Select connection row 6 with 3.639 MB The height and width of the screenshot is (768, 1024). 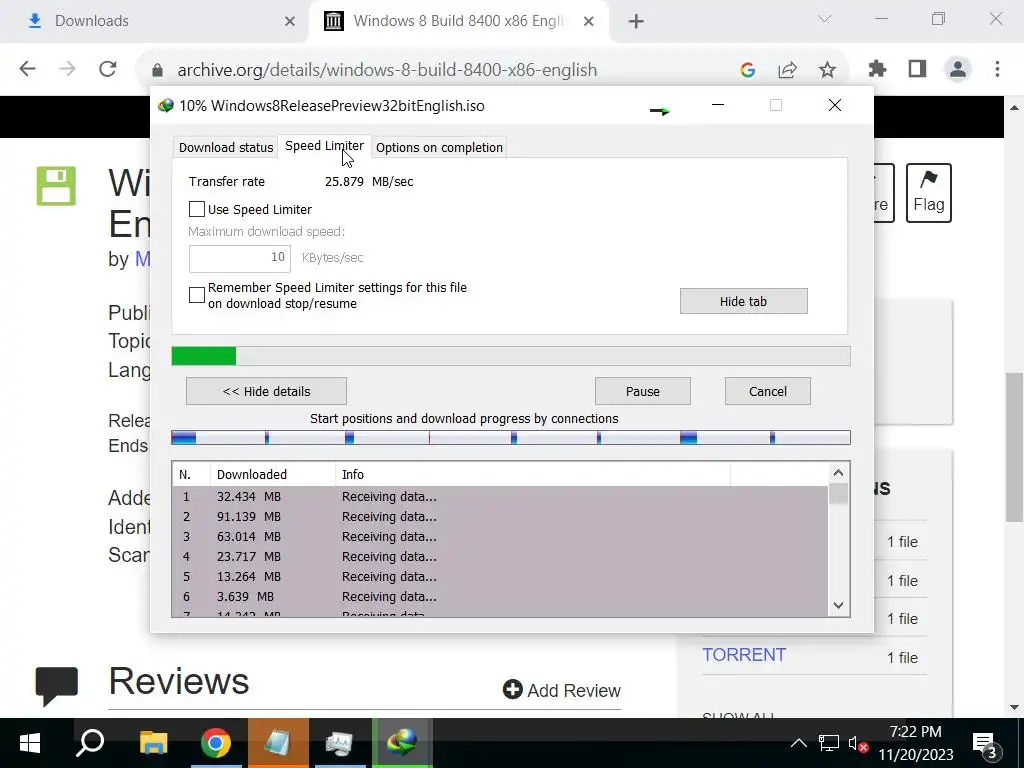500,597
